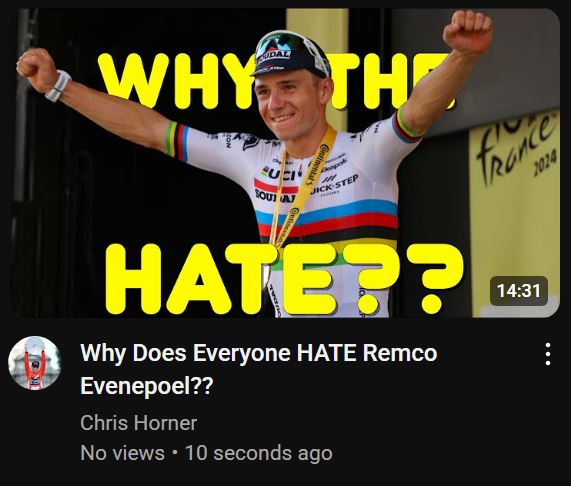This screenshot has height=486, width=571.
Task: Click the UCI logo on the jersey
Action: point(279,174)
